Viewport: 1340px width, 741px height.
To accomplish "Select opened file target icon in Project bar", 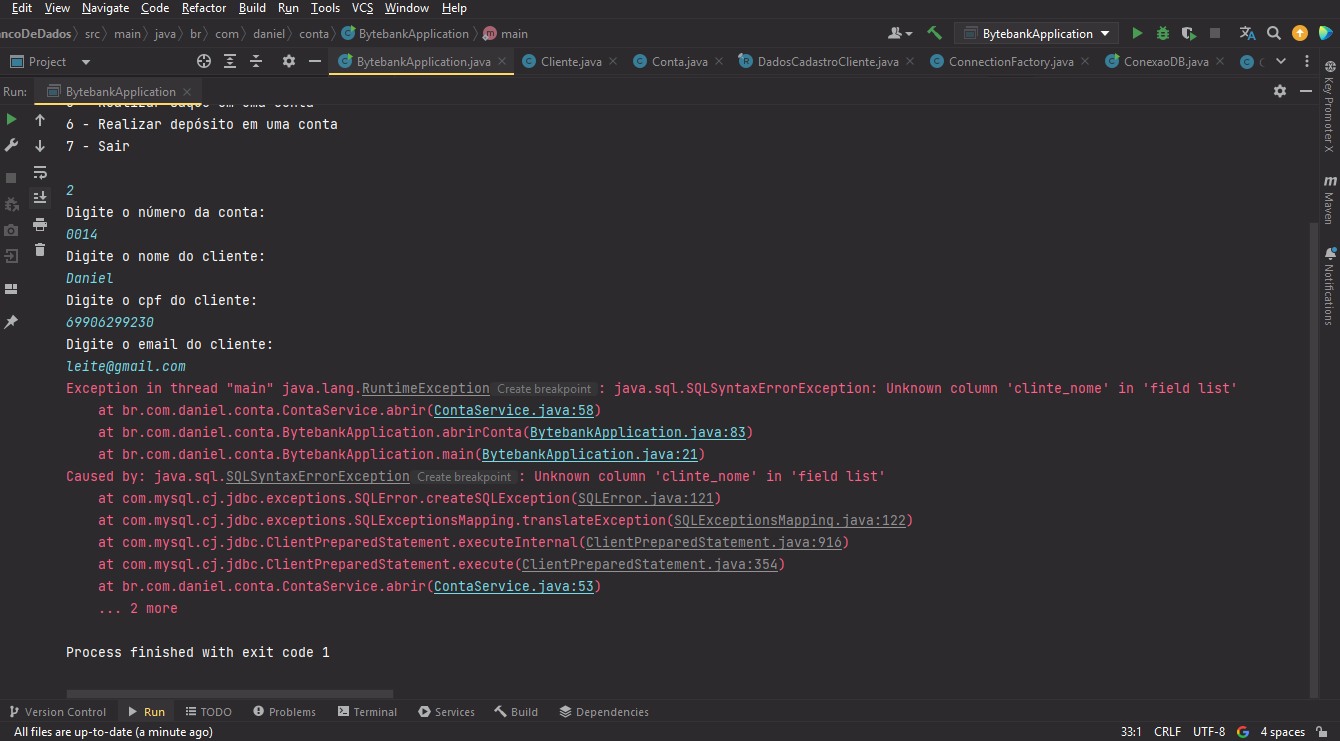I will pos(204,61).
